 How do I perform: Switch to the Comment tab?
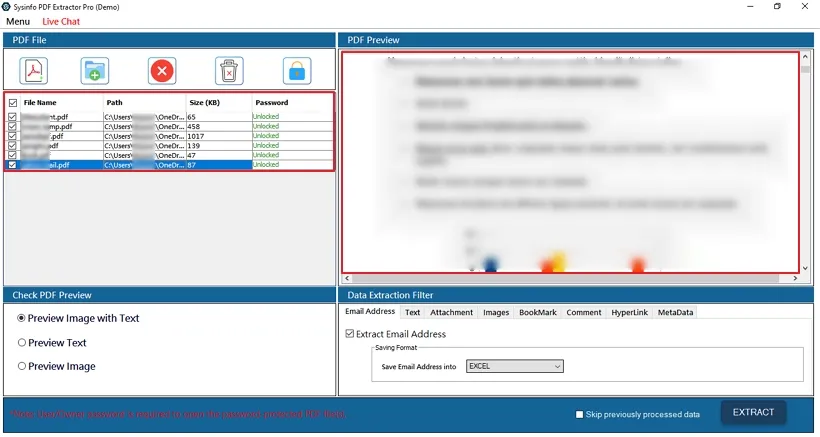[x=584, y=313]
